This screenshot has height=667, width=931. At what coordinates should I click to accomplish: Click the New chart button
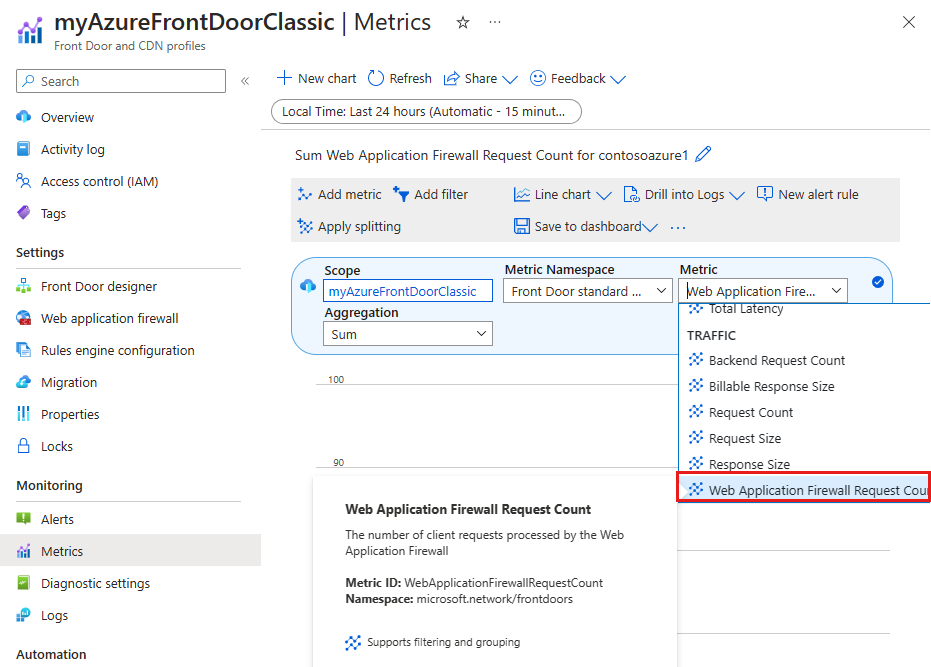(x=316, y=78)
